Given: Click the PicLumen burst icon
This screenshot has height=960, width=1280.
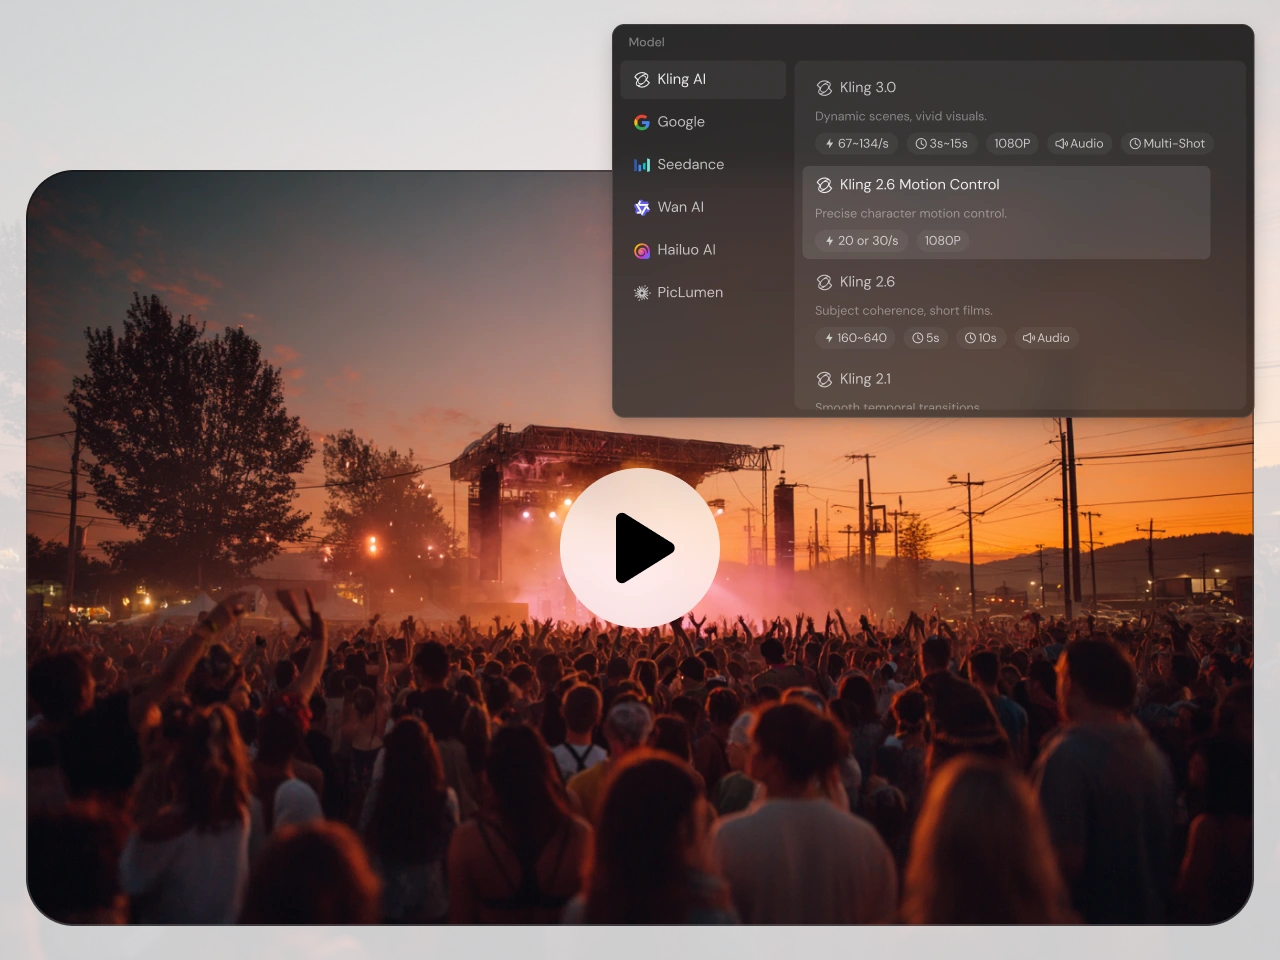Looking at the screenshot, I should point(642,293).
